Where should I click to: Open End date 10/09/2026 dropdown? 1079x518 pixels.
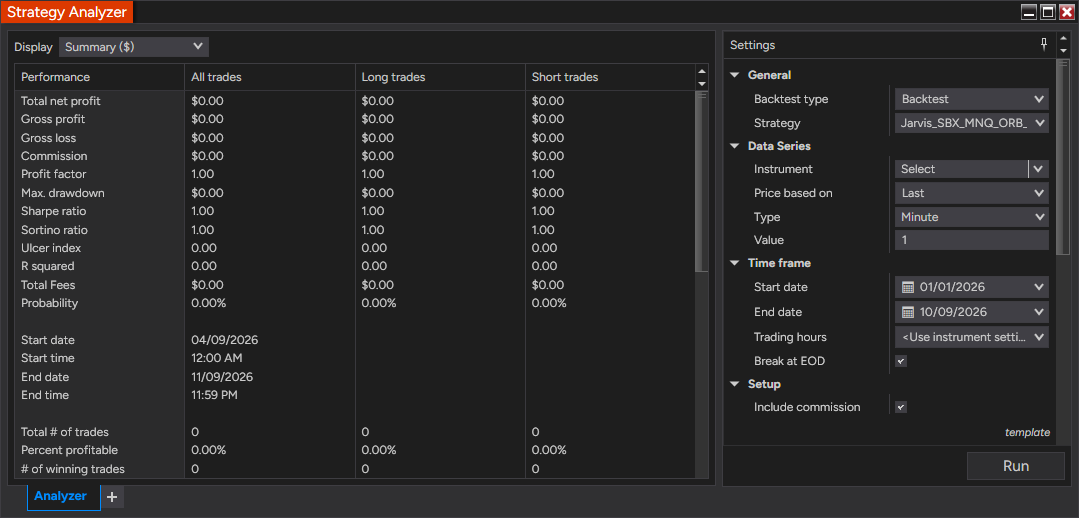coord(972,312)
